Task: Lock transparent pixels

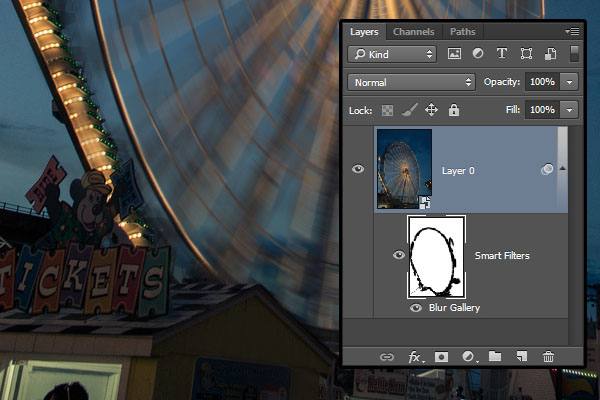Action: tap(387, 110)
